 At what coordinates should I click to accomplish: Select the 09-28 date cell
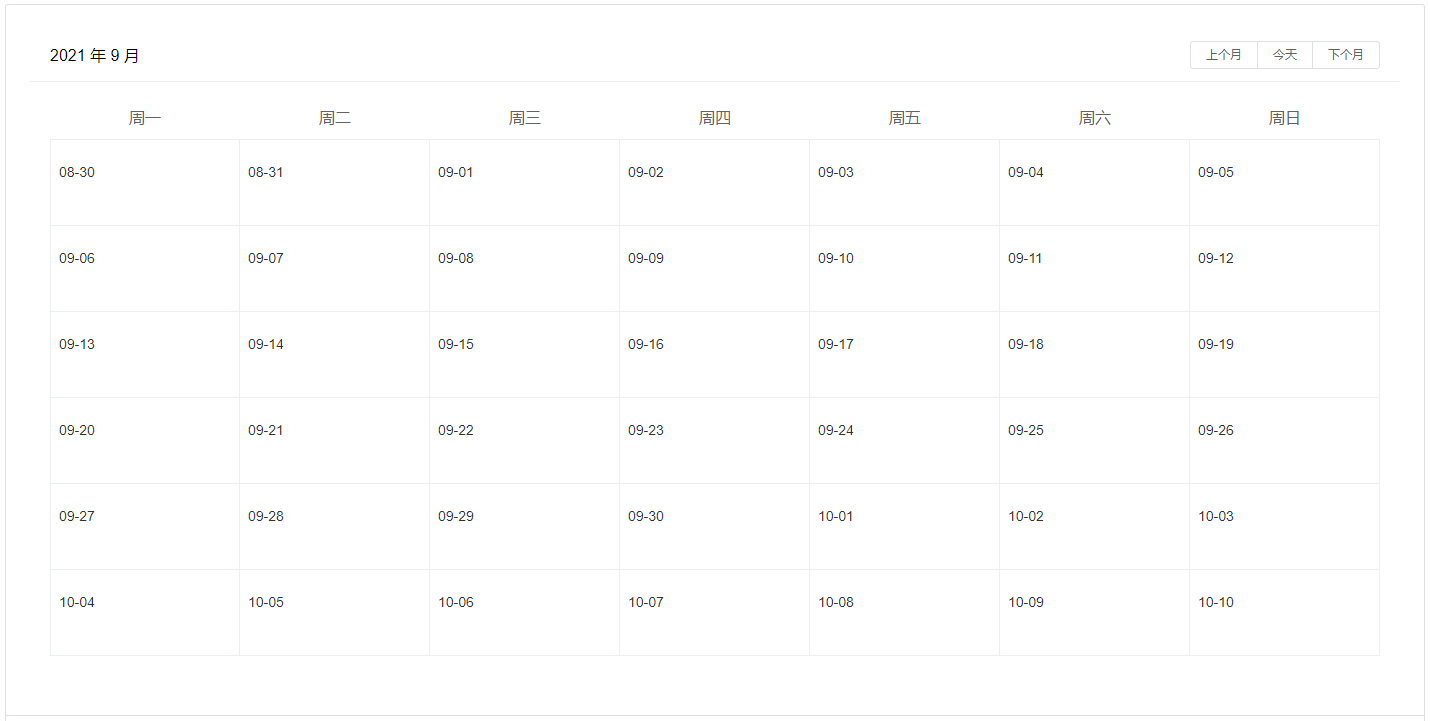pos(334,527)
